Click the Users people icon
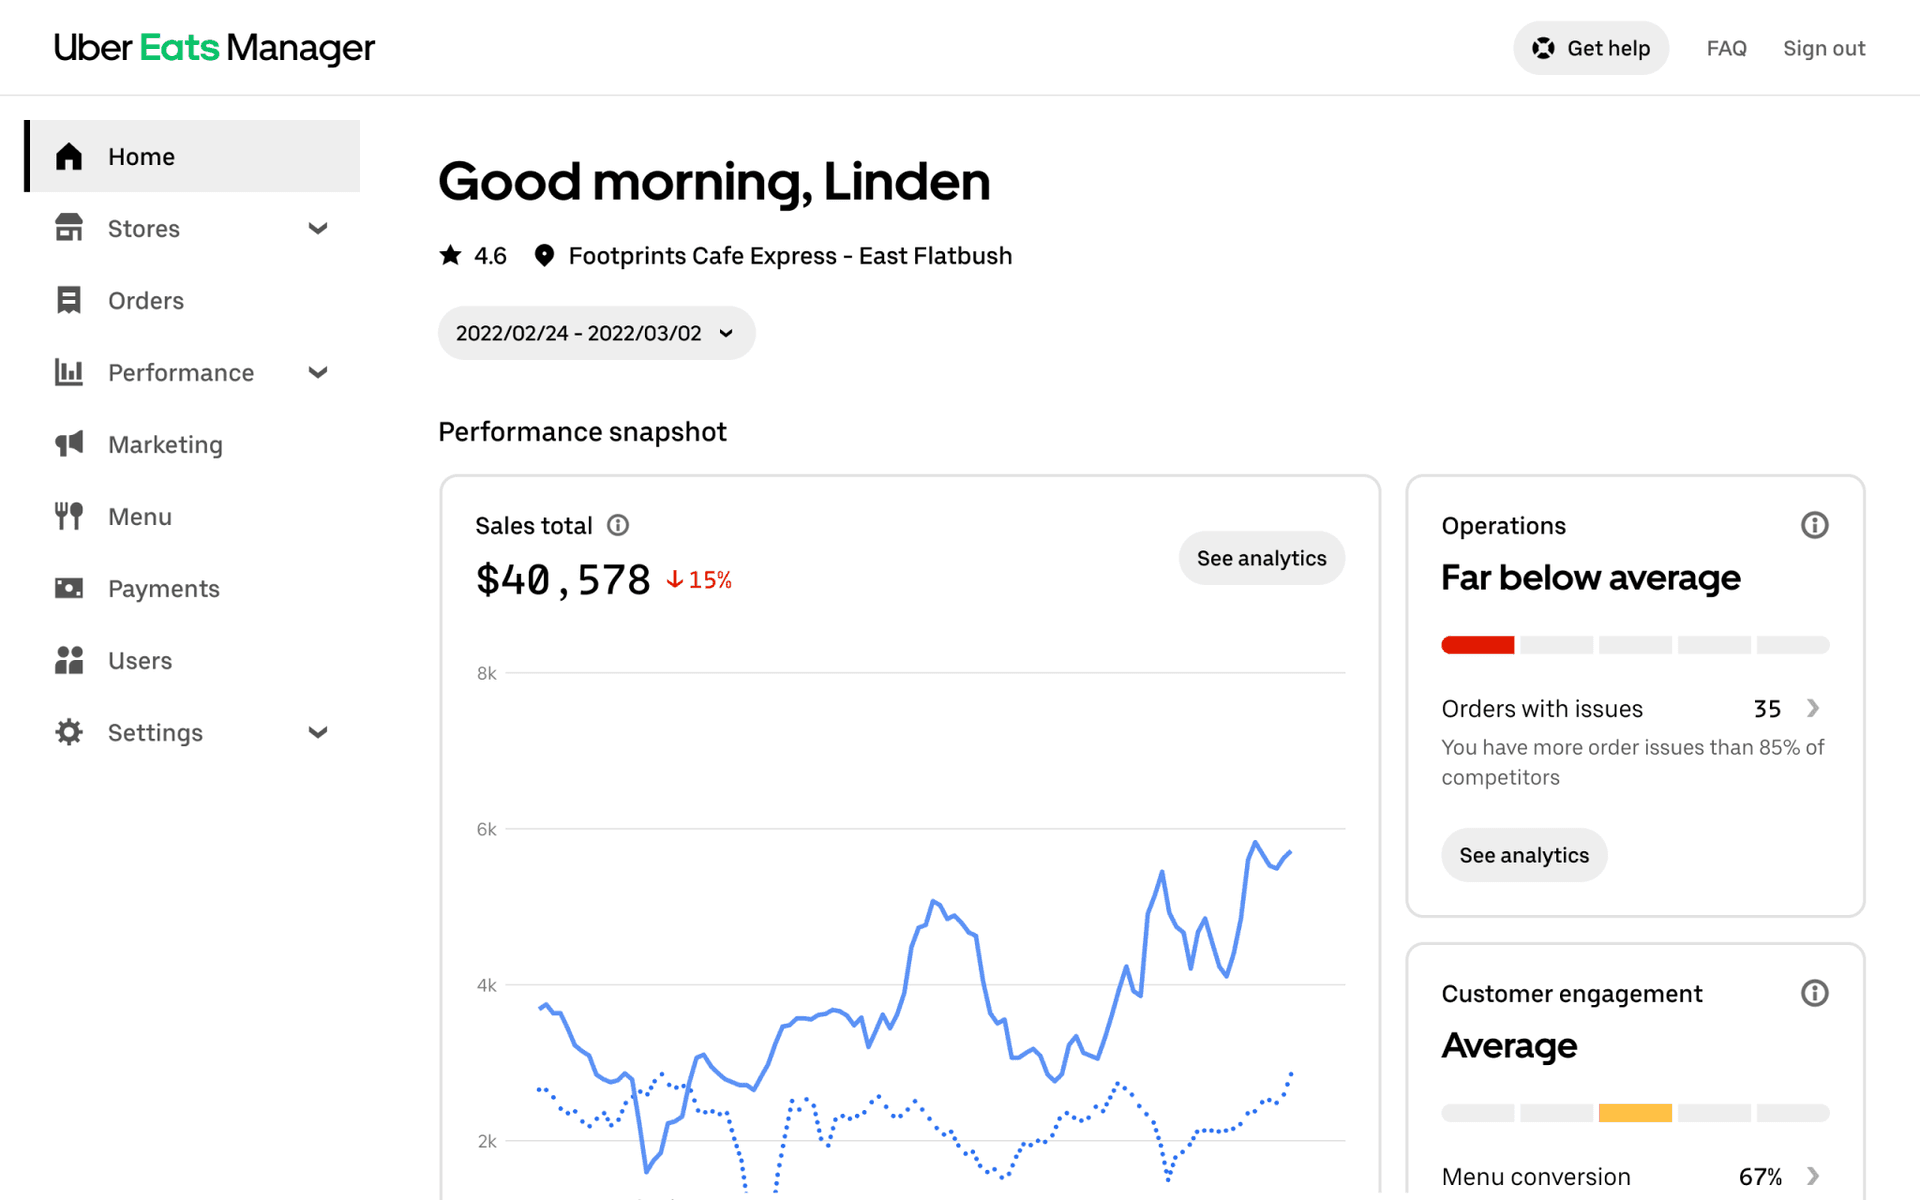1920x1200 pixels. [69, 660]
